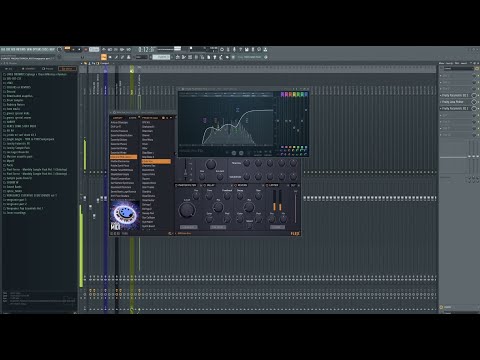Viewport: 480px width, 360px height.
Task: Click the tempo display in the transport
Action: point(94,49)
